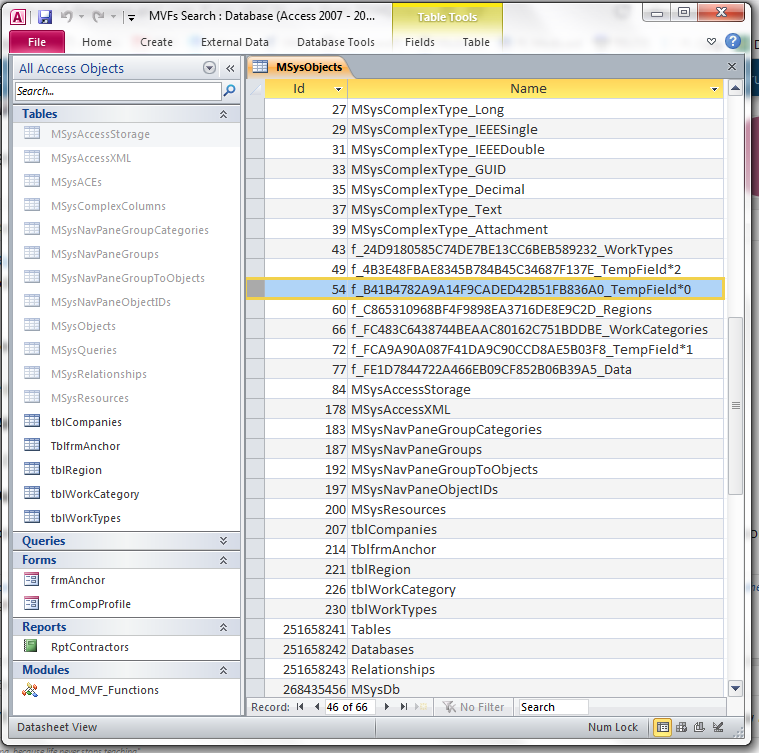Select tblWorkCategory table icon in pane
Image resolution: width=759 pixels, height=753 pixels.
point(32,493)
